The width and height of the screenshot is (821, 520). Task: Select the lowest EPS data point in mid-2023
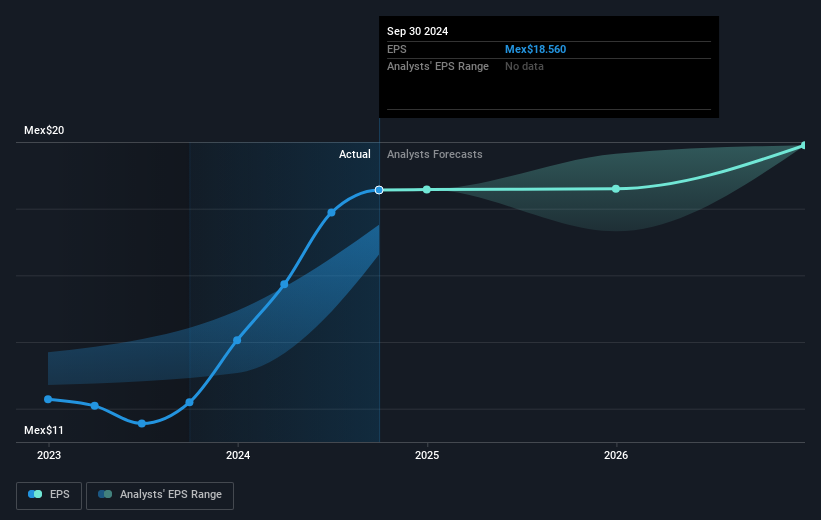(142, 423)
